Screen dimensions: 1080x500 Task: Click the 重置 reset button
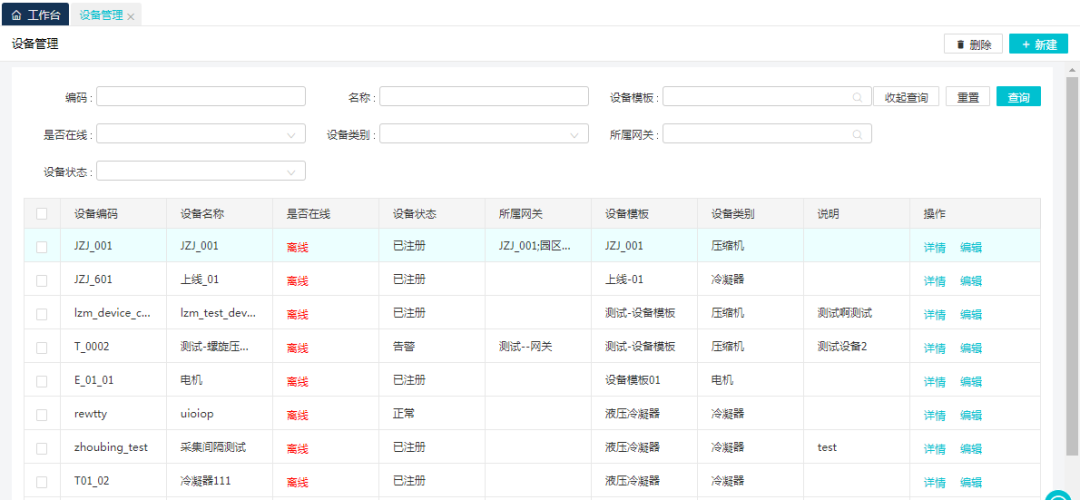point(967,97)
